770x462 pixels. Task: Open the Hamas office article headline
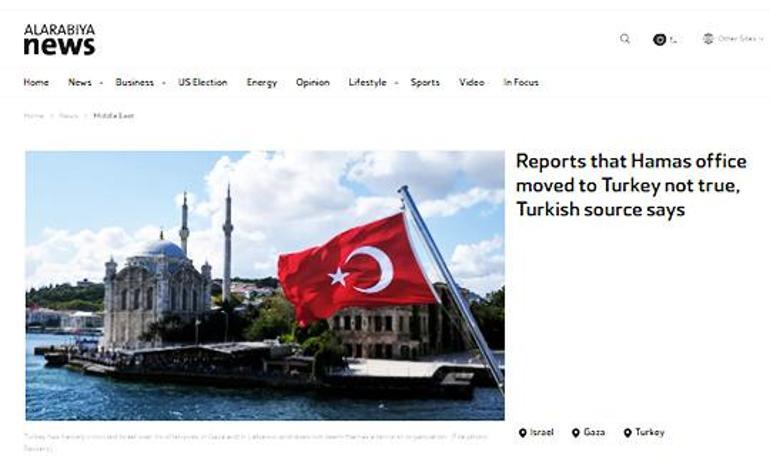coord(630,185)
